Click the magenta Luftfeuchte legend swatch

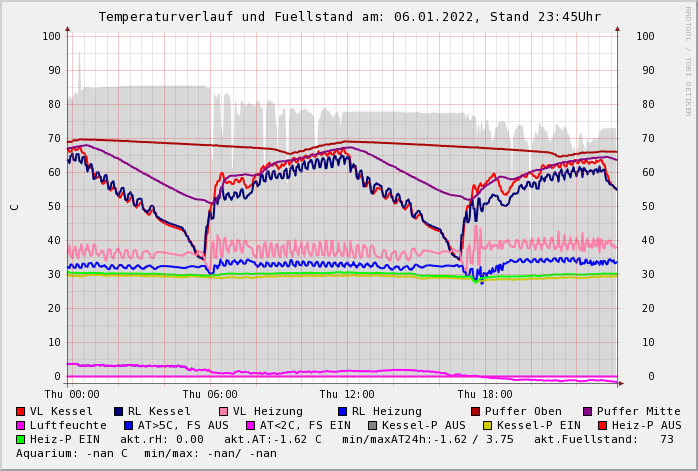tap(21, 425)
